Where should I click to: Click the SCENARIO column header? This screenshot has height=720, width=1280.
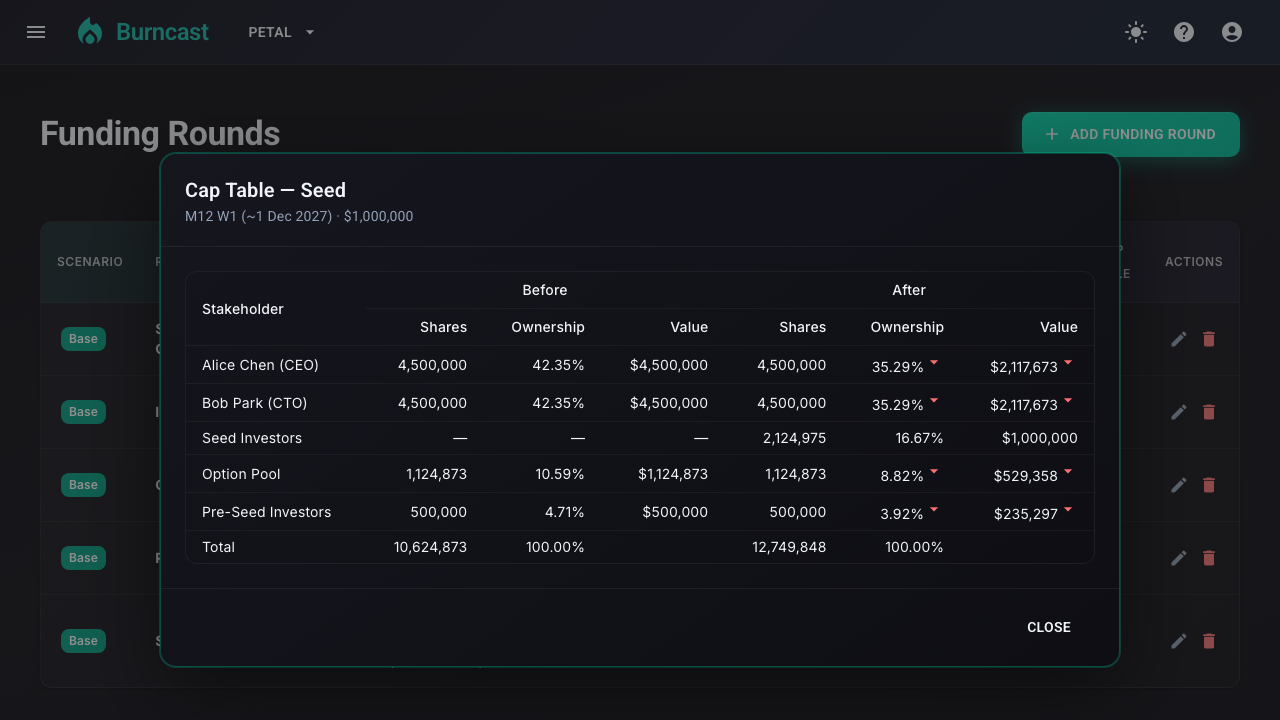(x=90, y=262)
